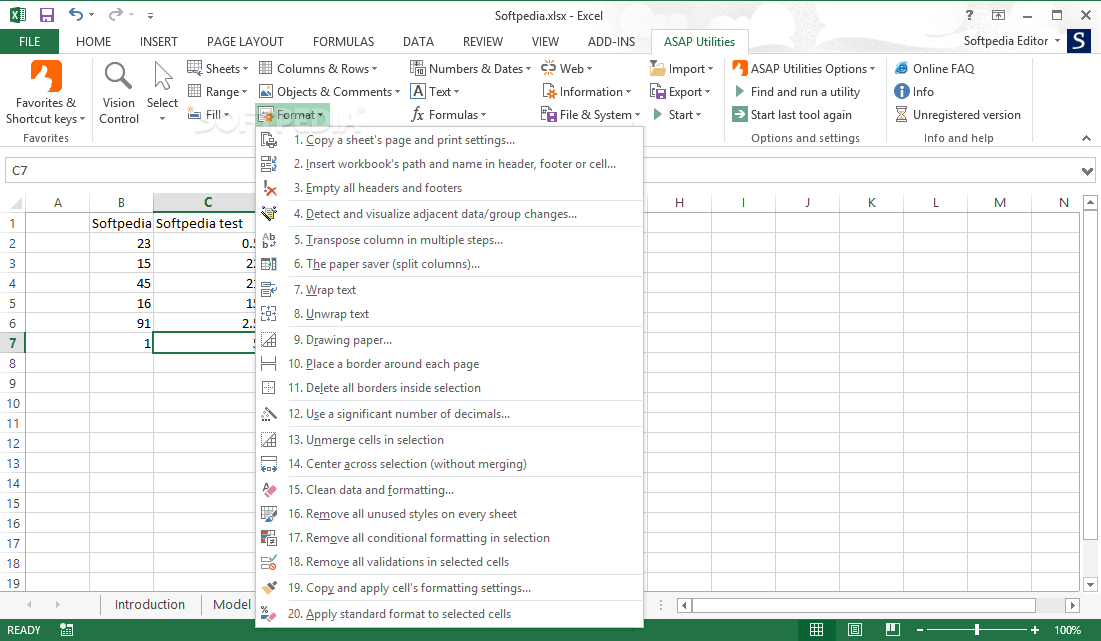This screenshot has height=641, width=1101.
Task: Click the blue Info icon
Action: pos(902,91)
